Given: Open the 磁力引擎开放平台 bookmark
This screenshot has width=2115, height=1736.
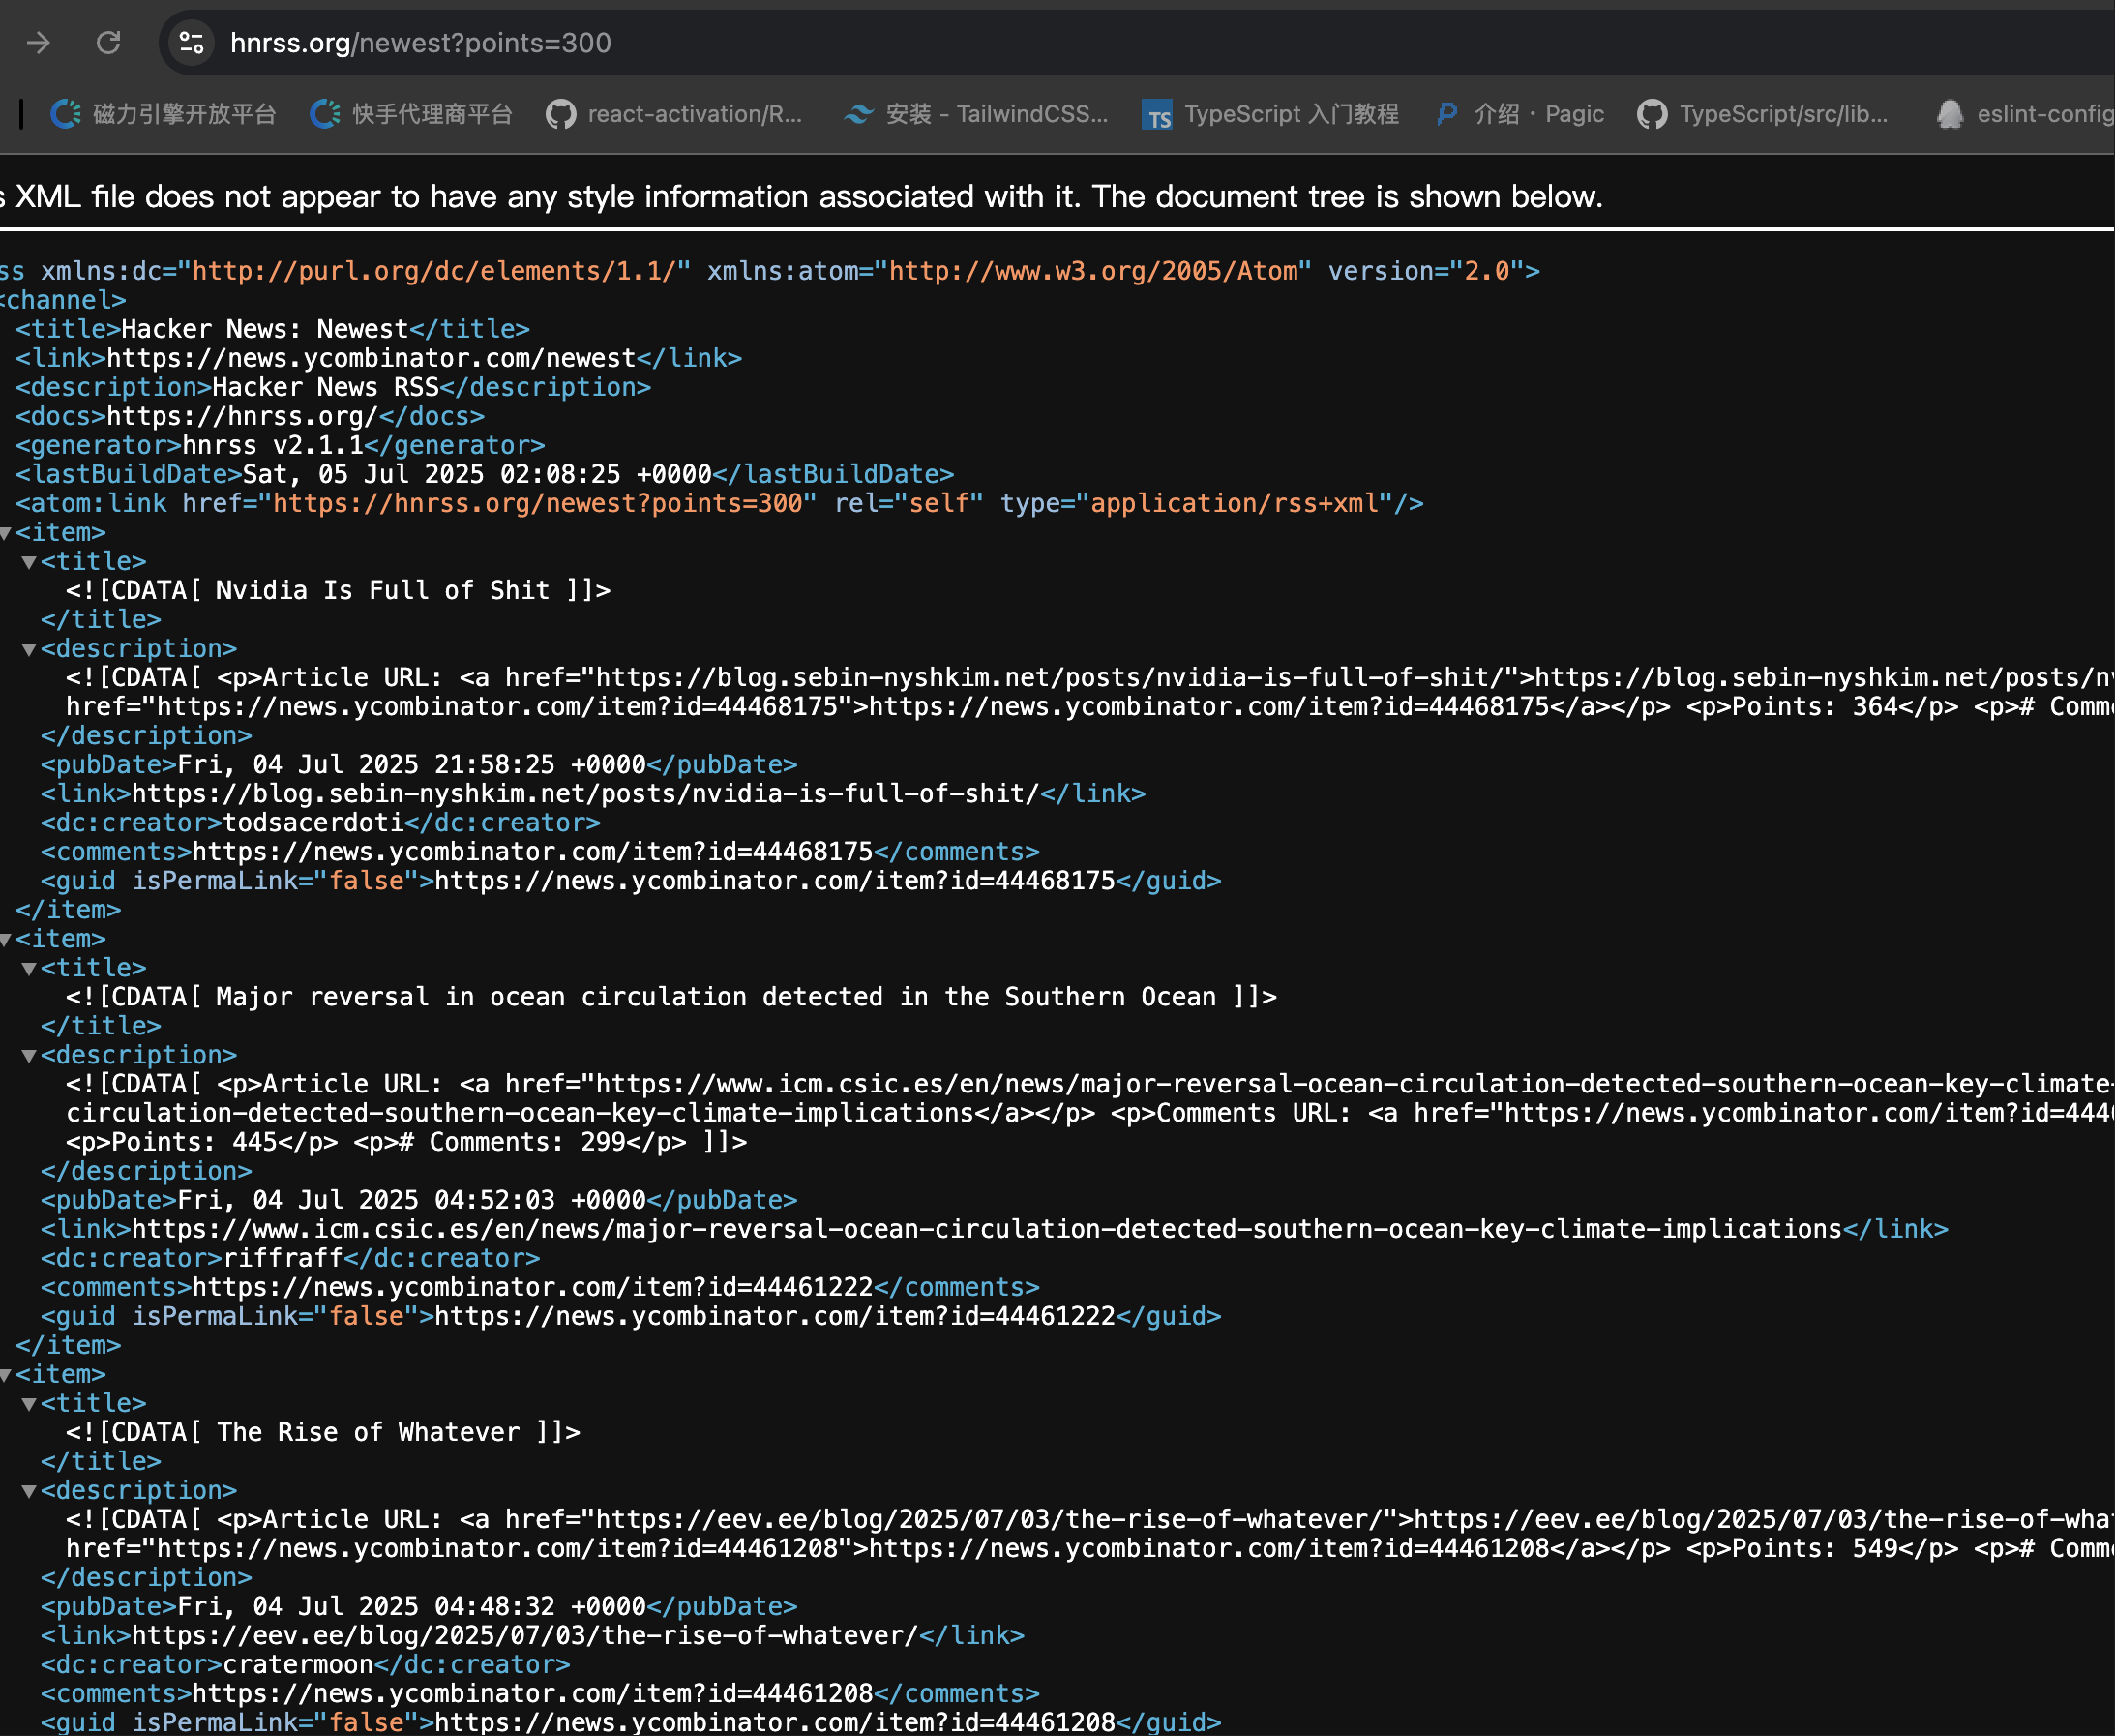Looking at the screenshot, I should click(x=164, y=115).
